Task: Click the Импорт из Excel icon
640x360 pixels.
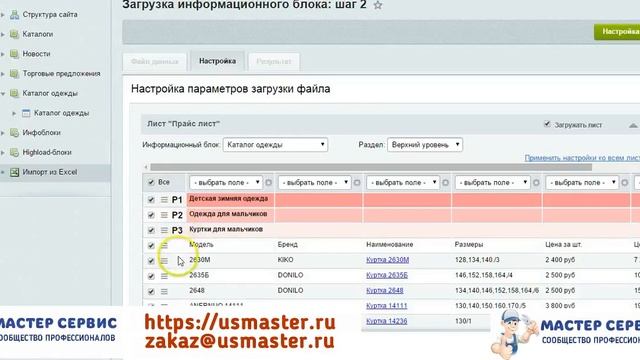Action: coord(15,172)
